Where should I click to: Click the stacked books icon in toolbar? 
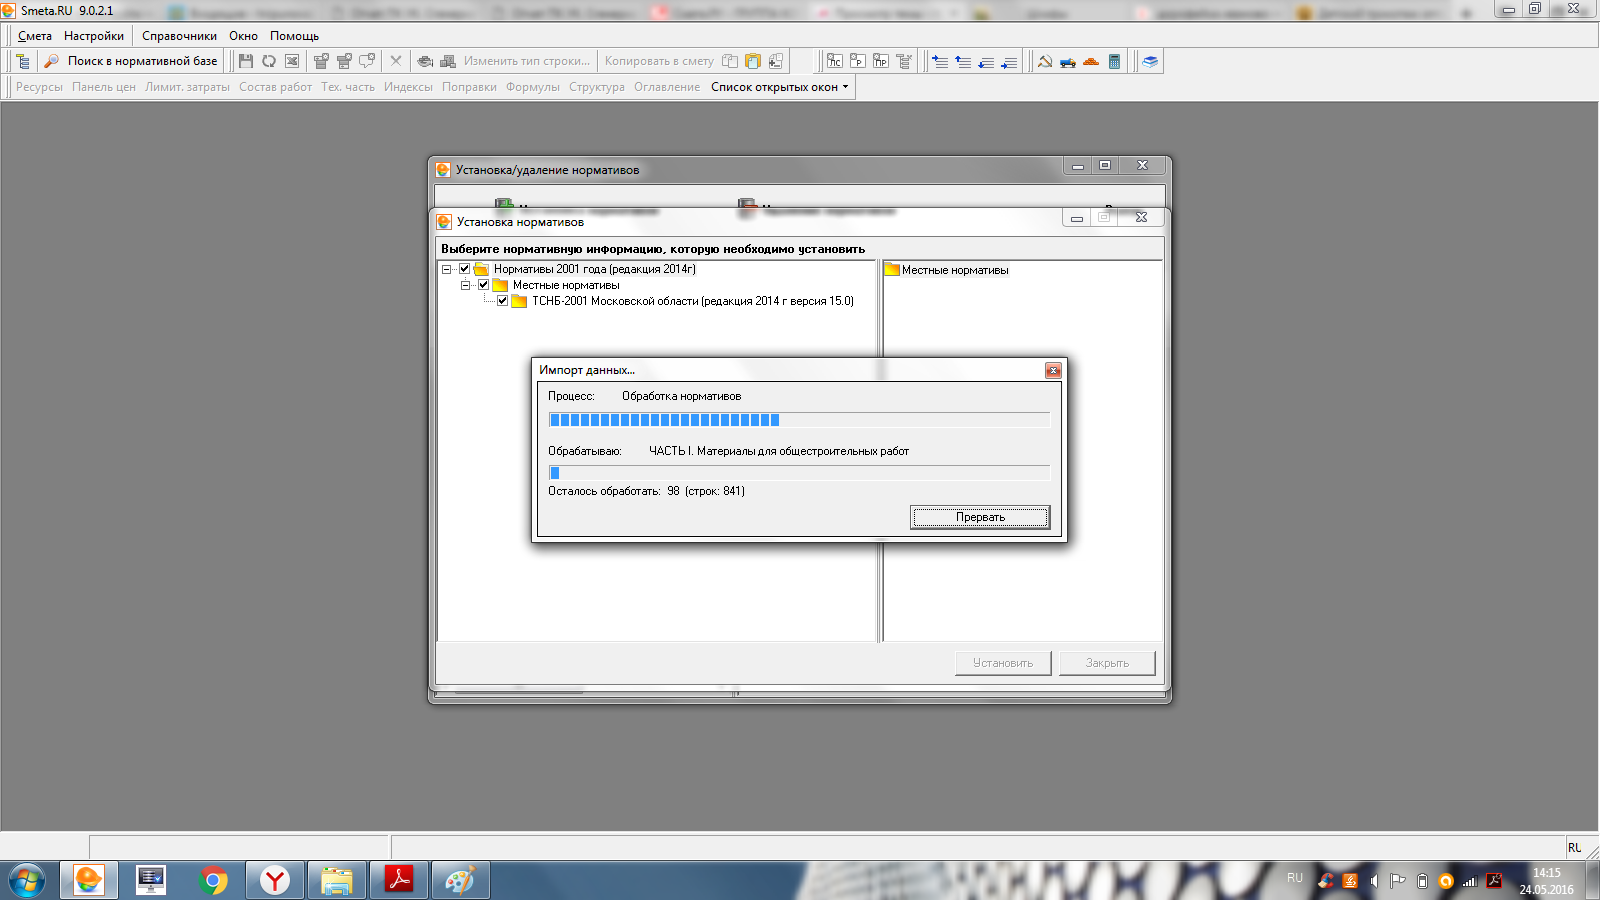[1151, 61]
